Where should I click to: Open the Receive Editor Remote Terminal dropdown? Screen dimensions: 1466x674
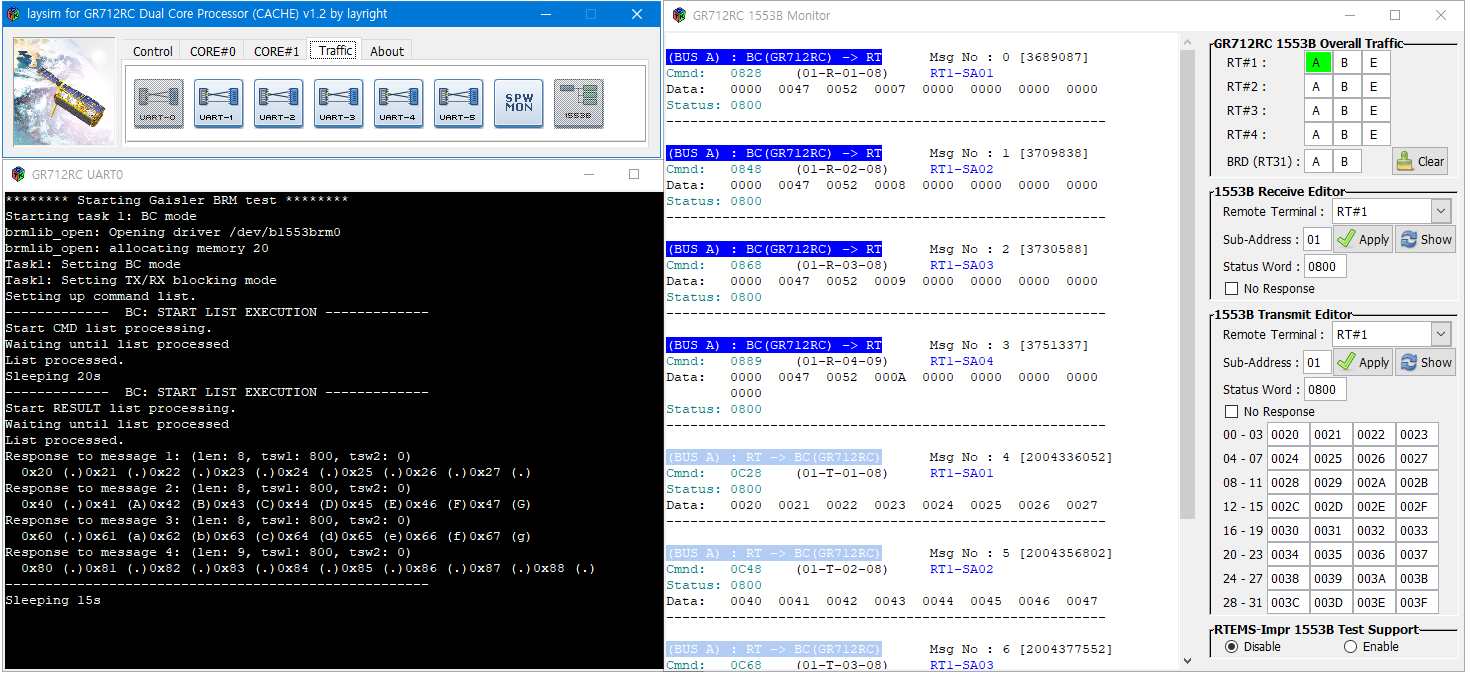pos(1440,210)
